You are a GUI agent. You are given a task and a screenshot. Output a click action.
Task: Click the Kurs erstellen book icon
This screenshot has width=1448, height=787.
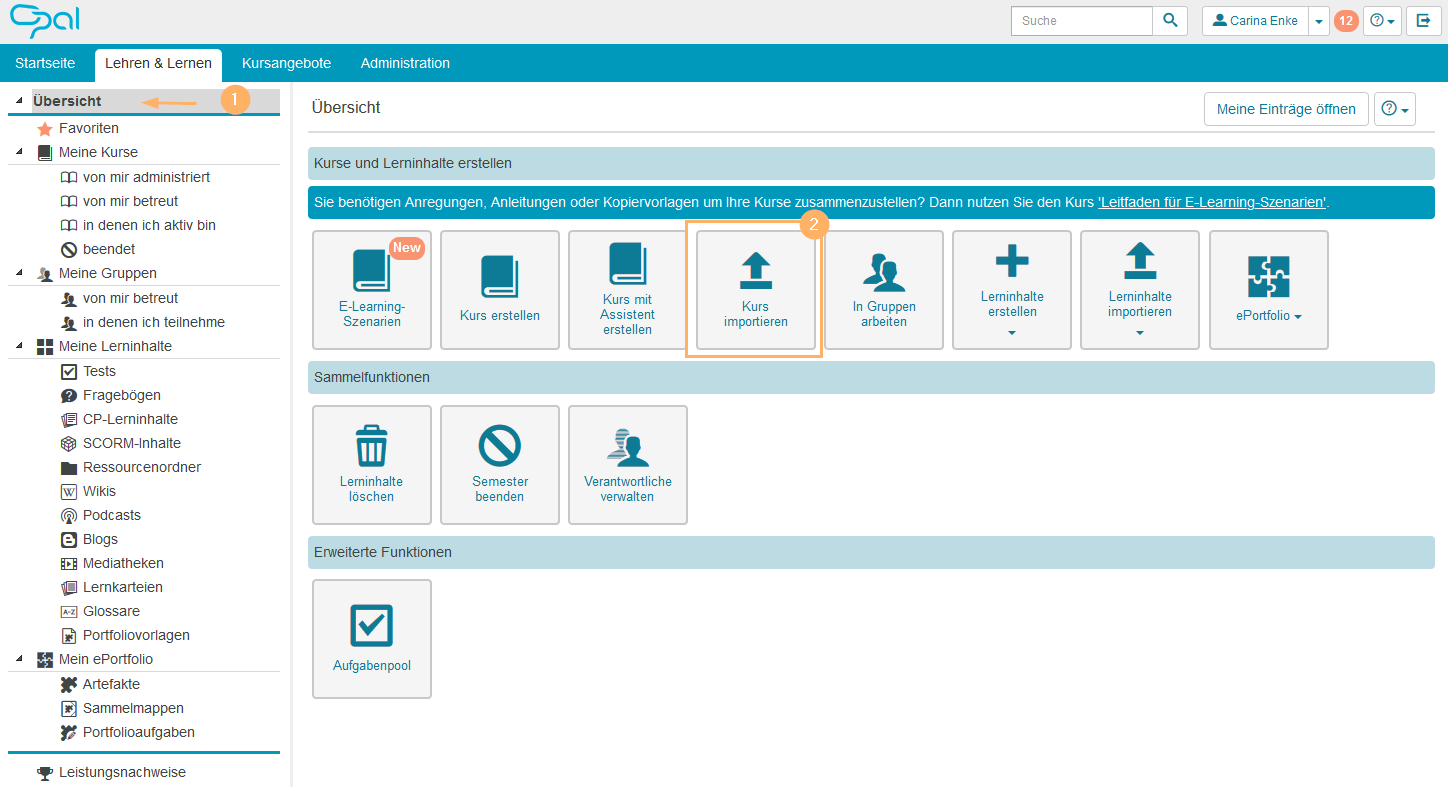tap(499, 277)
